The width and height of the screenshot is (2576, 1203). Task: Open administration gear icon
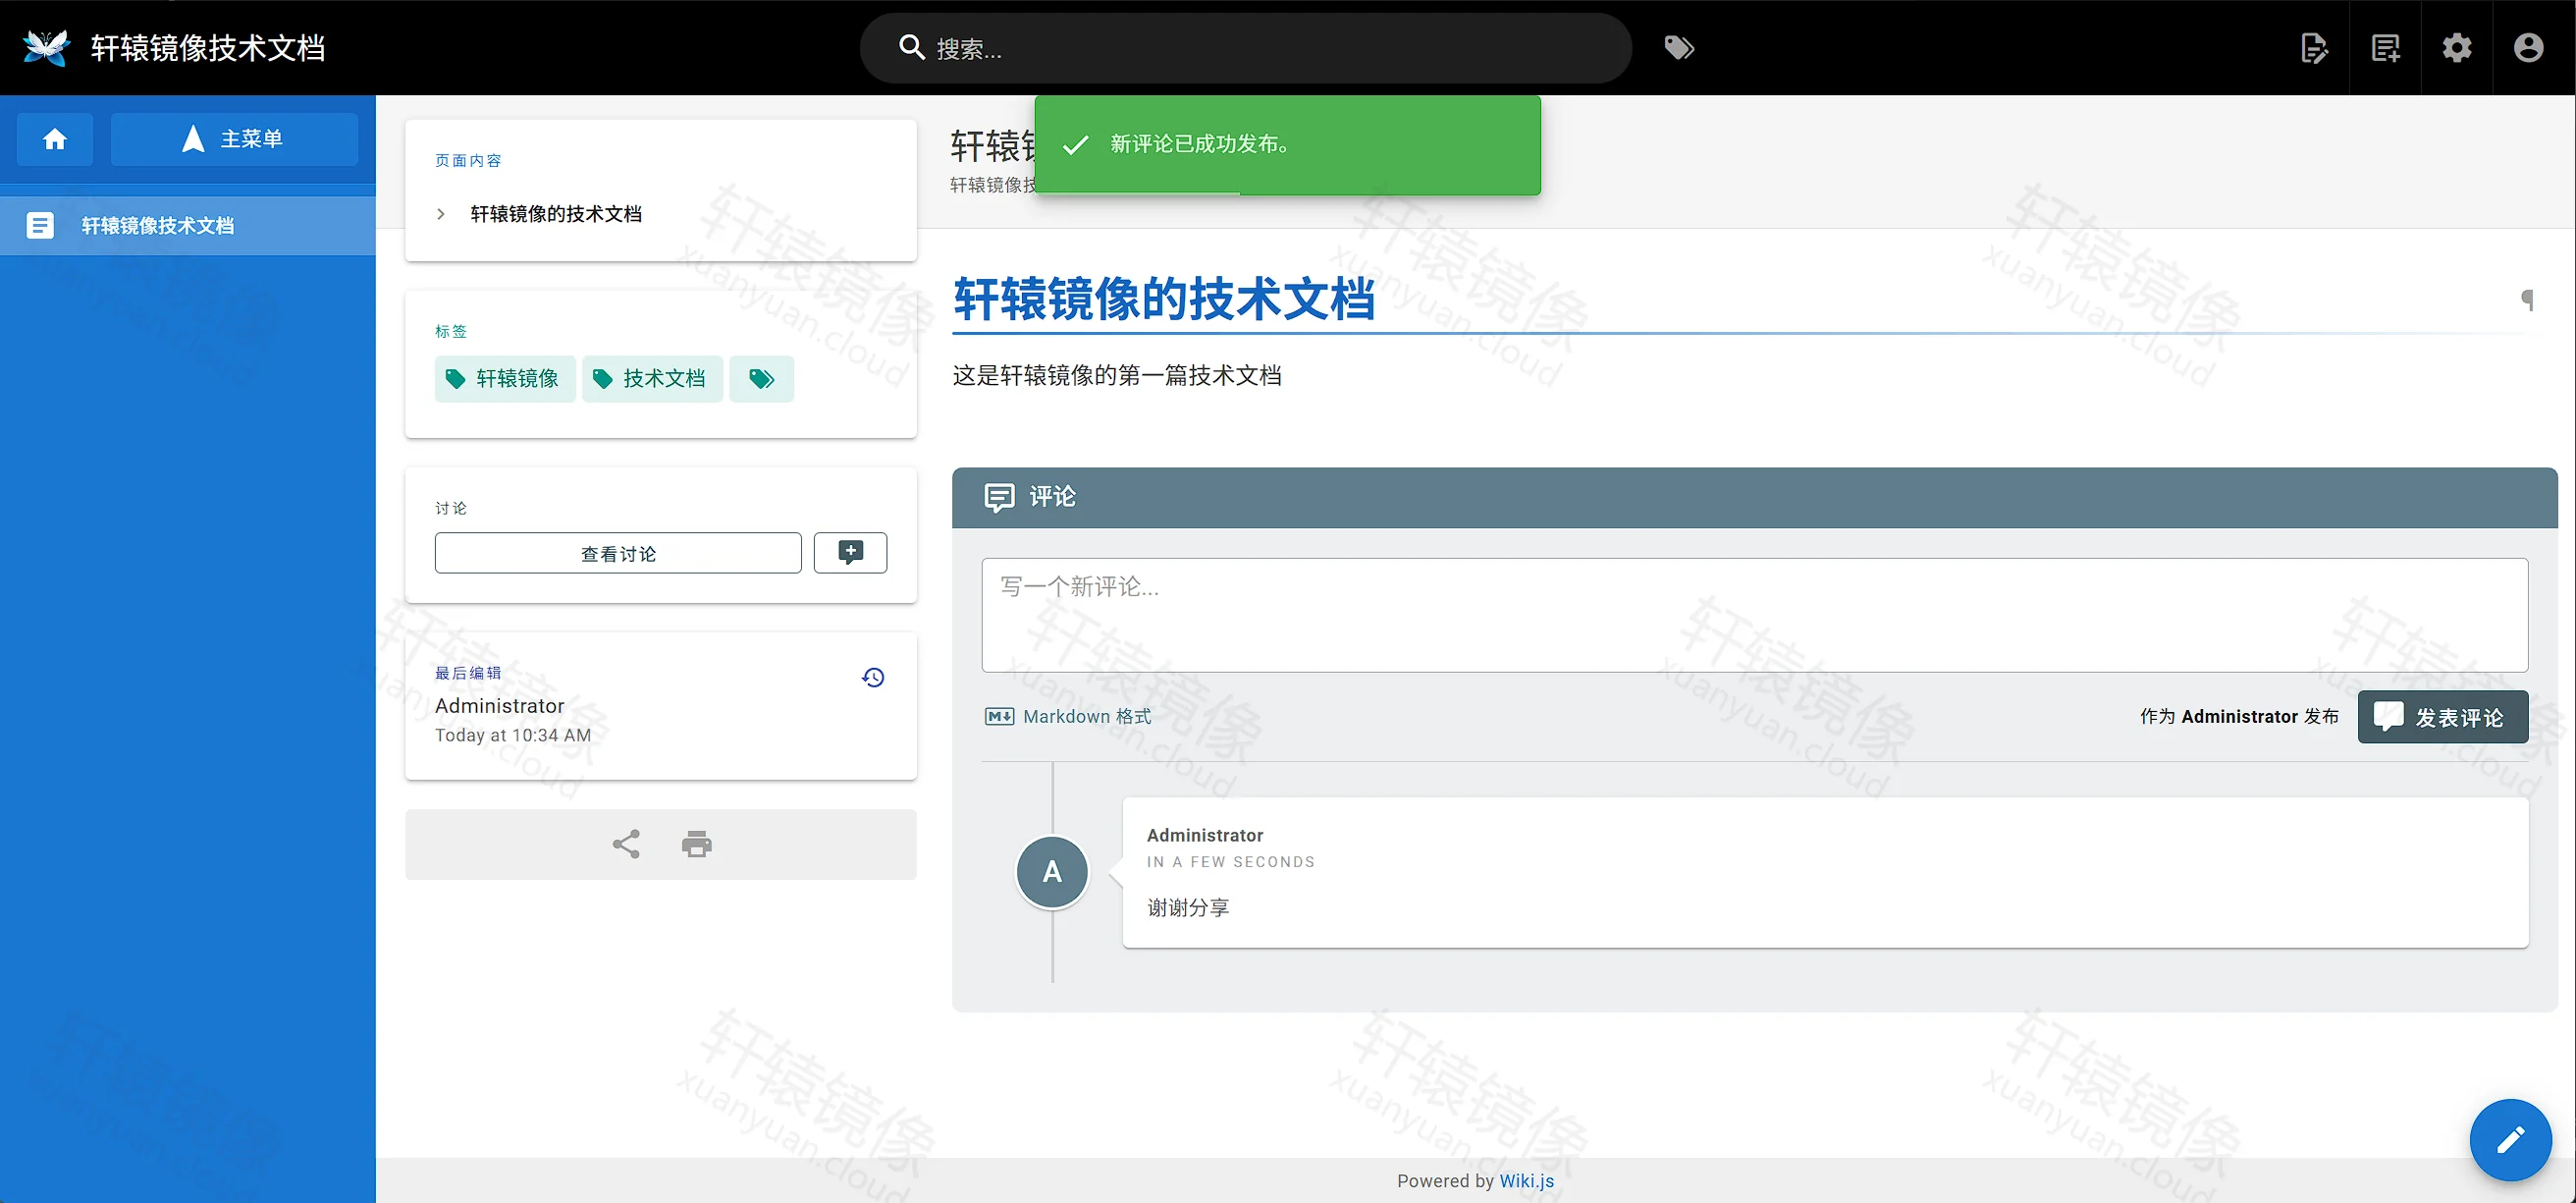click(x=2457, y=47)
